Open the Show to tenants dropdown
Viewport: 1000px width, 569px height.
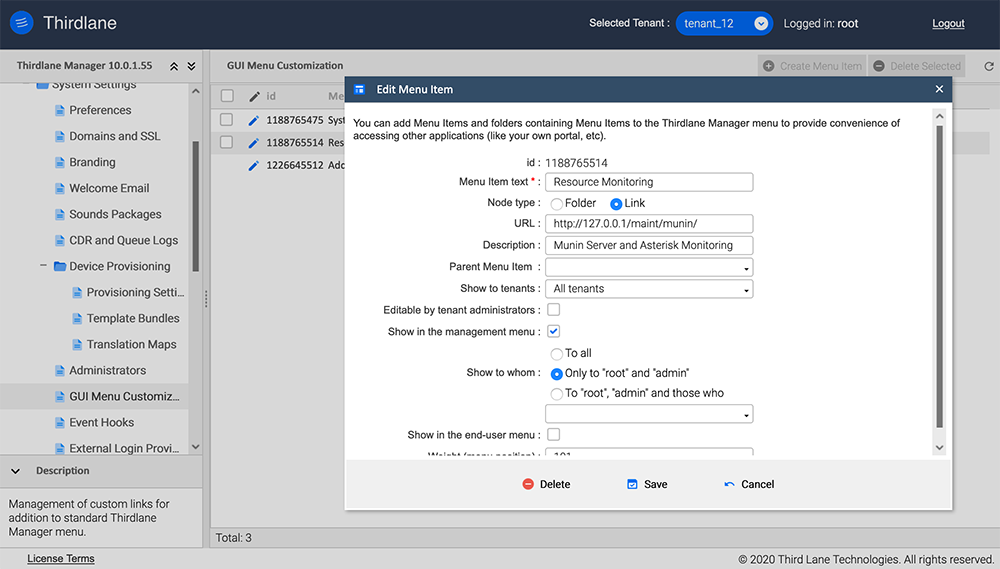649,289
